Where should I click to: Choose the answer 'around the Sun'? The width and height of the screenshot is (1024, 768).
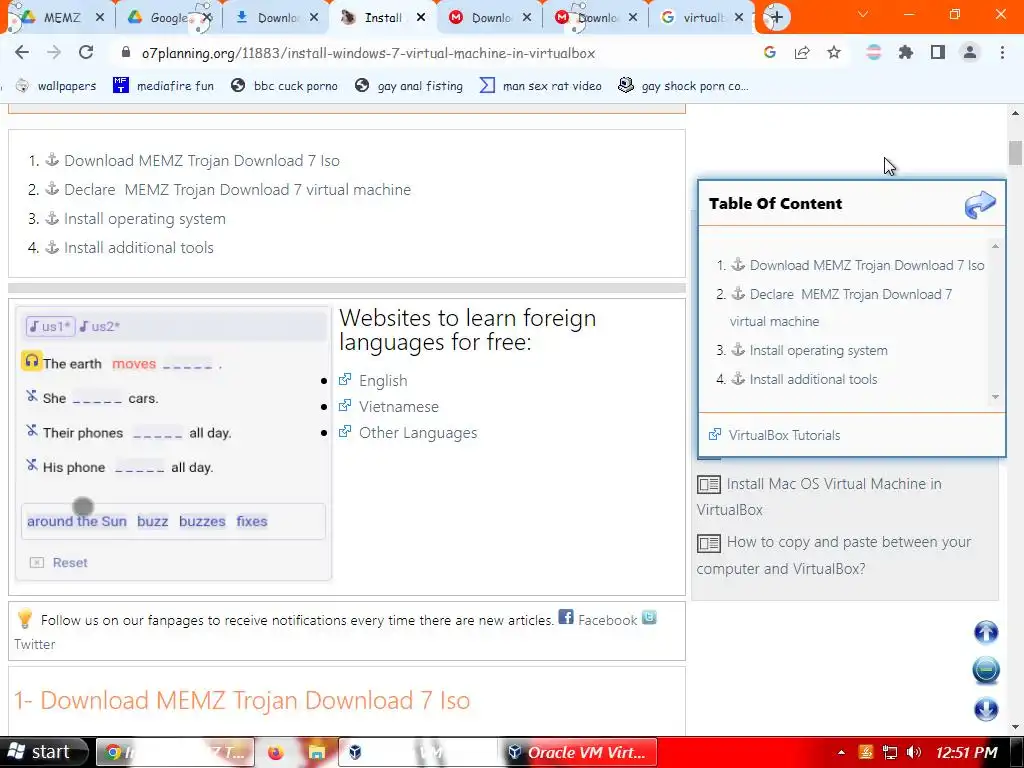(x=77, y=521)
